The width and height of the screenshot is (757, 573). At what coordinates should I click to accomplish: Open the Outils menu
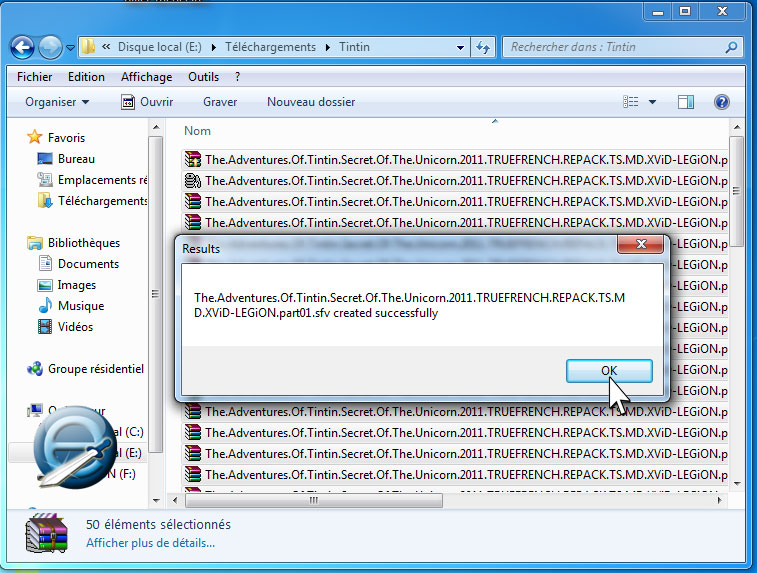[x=203, y=77]
